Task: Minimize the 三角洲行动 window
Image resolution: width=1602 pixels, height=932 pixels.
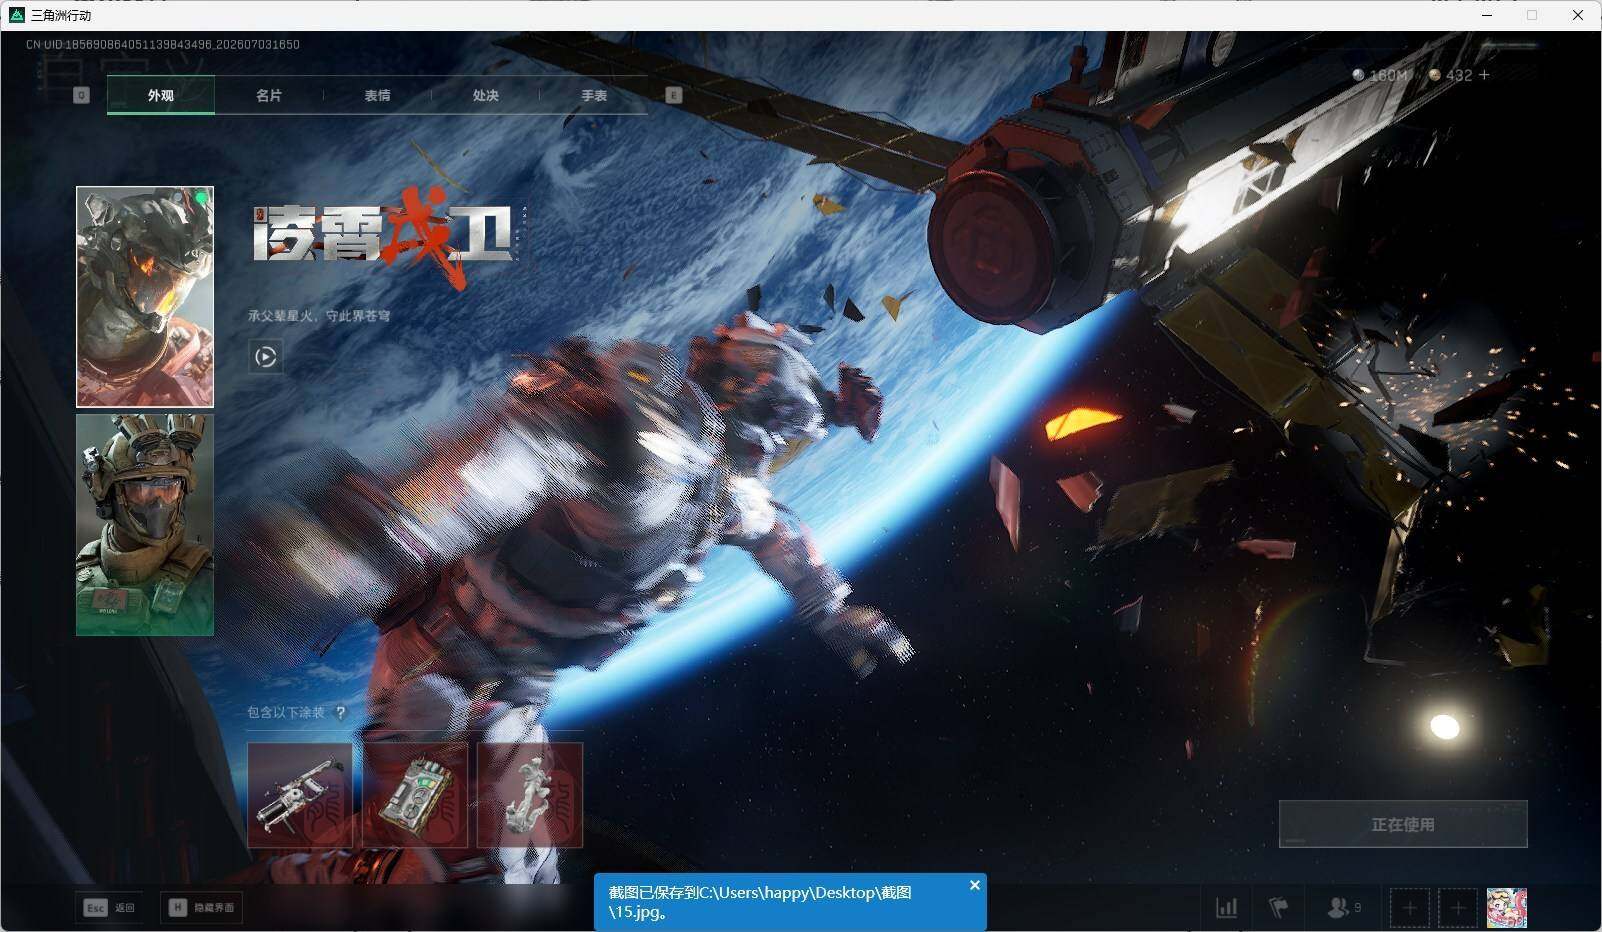Action: (x=1487, y=15)
